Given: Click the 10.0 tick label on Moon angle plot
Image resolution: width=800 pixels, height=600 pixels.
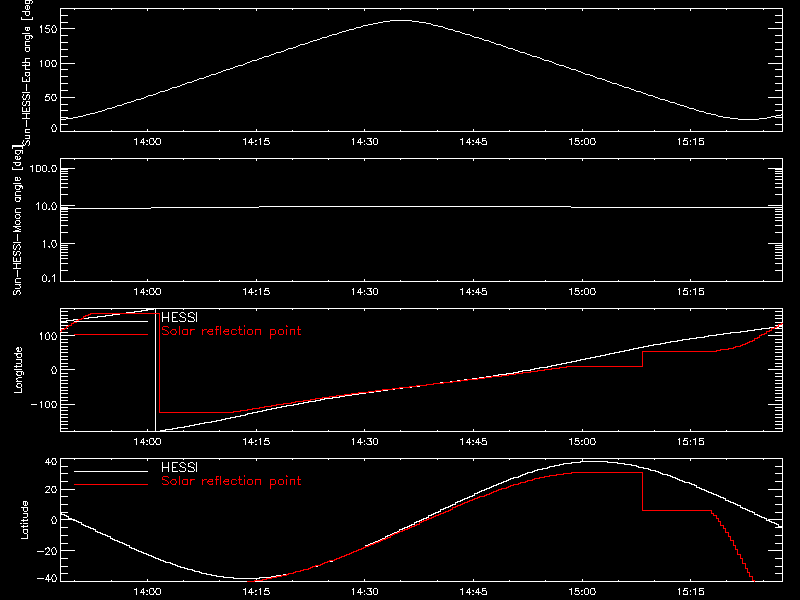Looking at the screenshot, I should 46,207.
